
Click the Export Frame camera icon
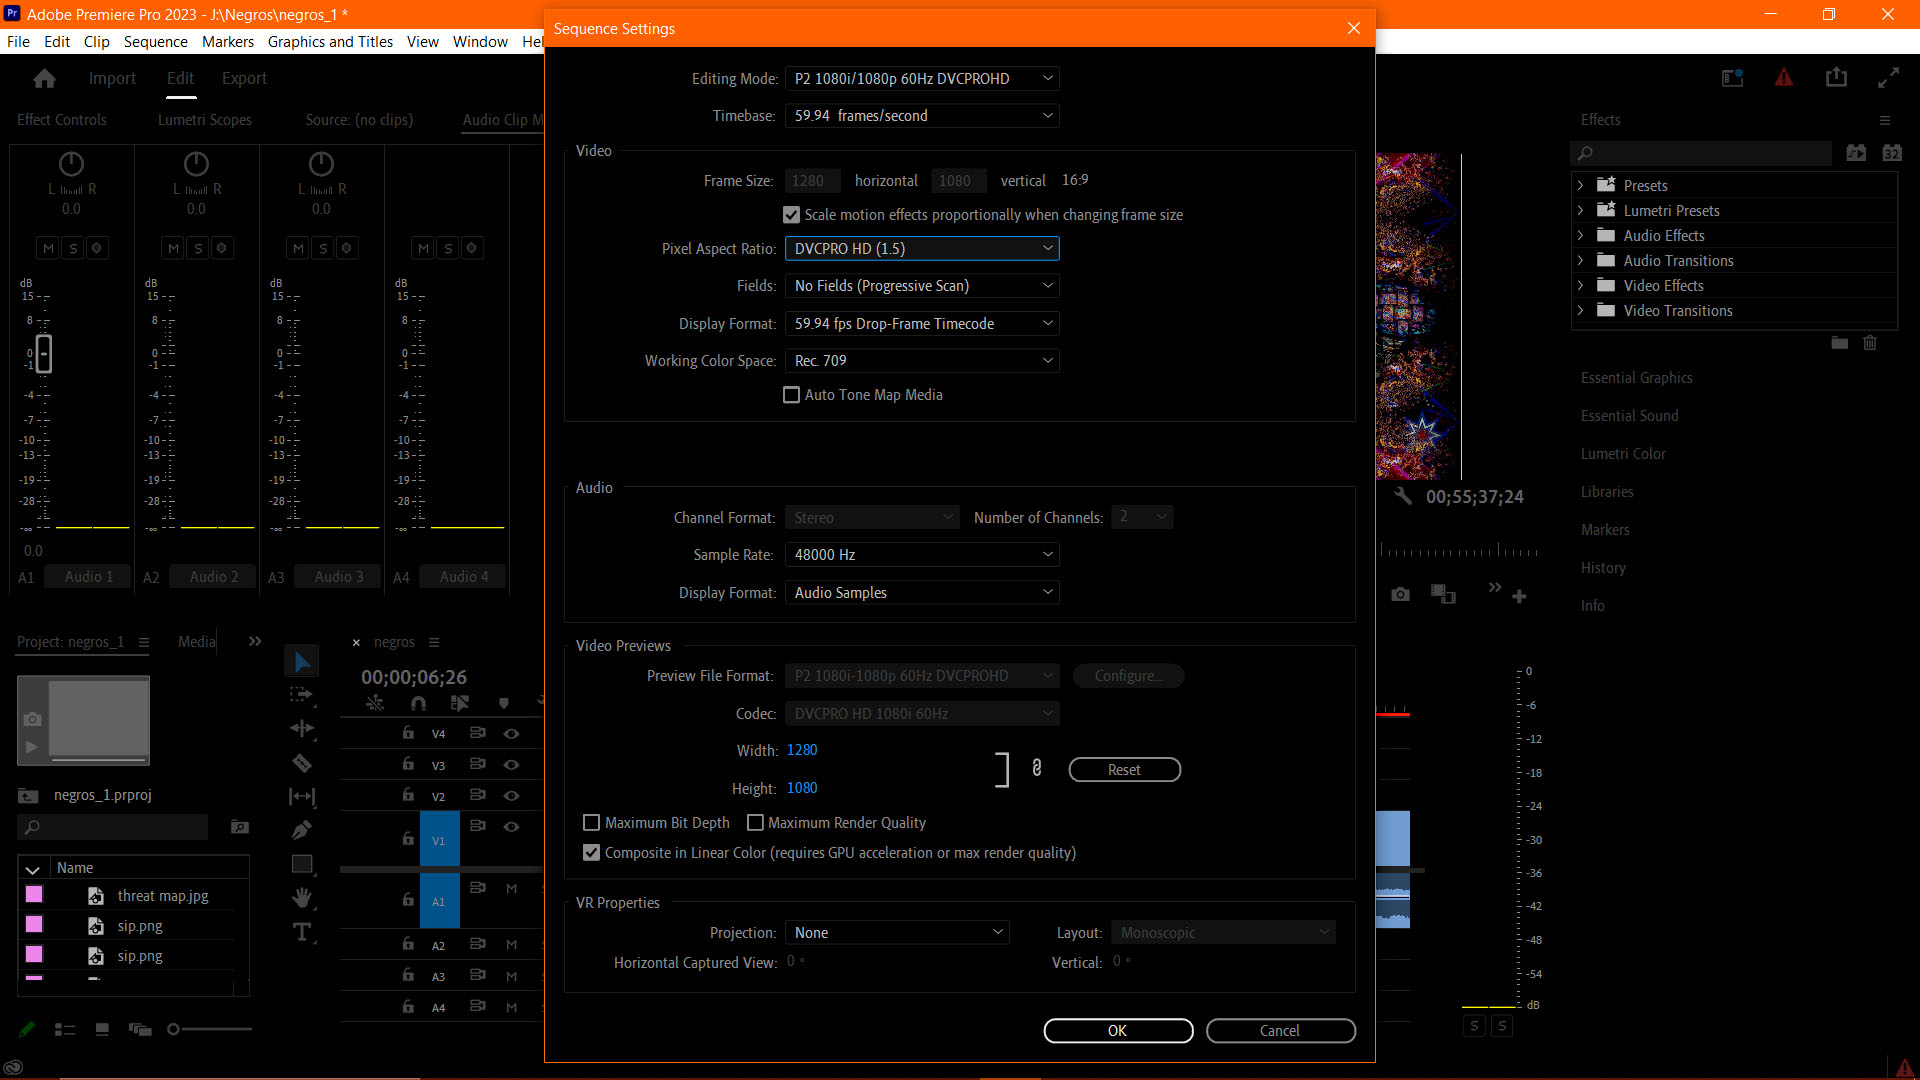[x=1400, y=595]
